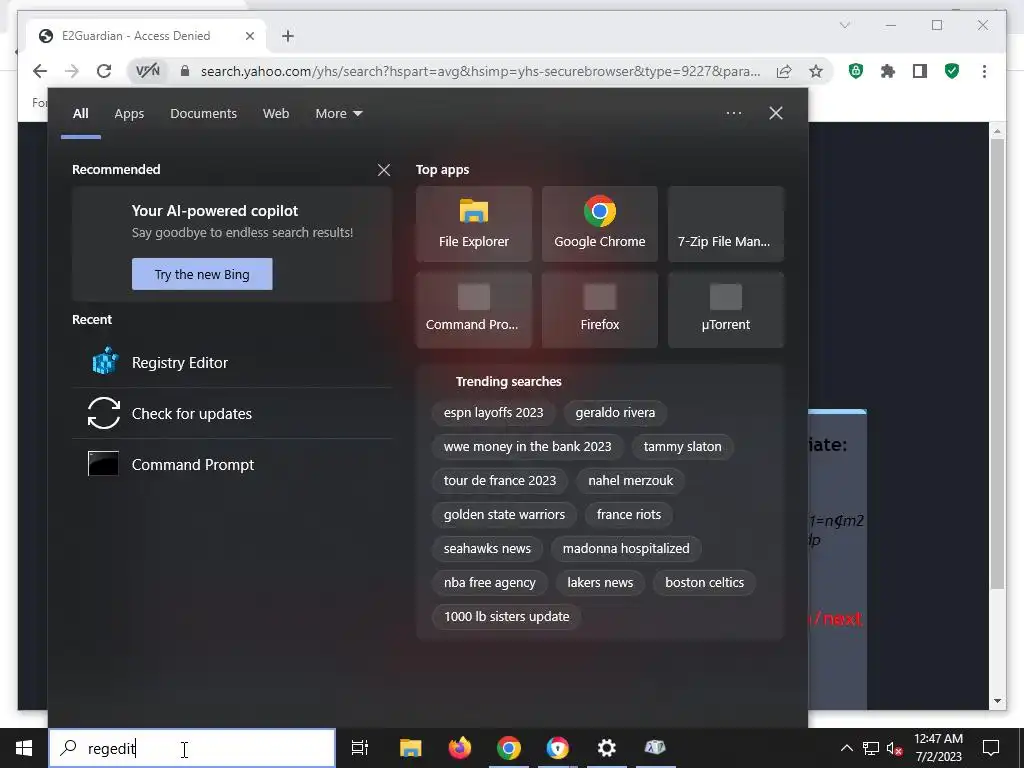Search trending tammy slaton
1024x768 pixels.
click(682, 447)
